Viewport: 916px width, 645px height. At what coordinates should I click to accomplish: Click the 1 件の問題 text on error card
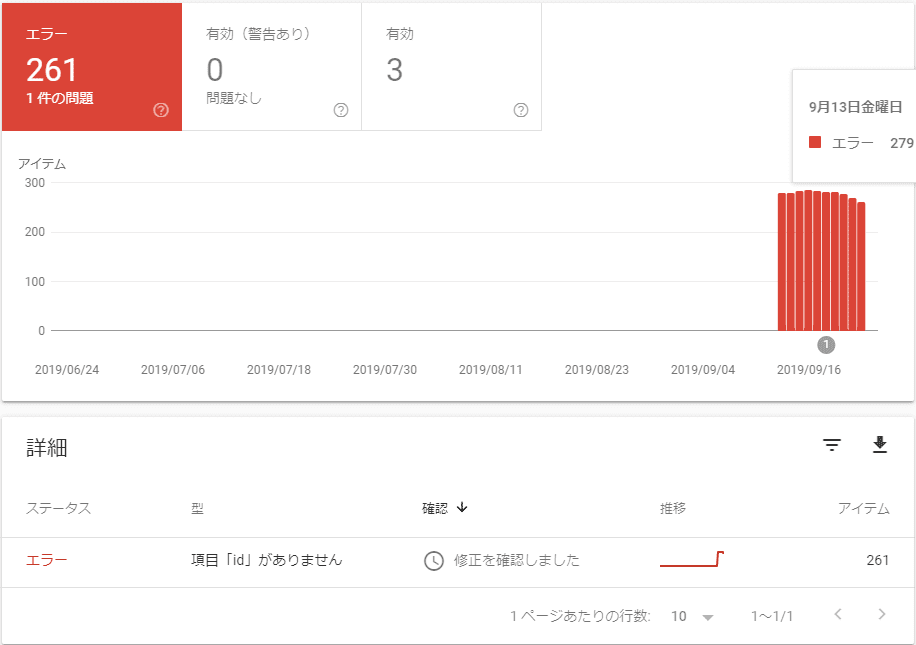point(60,98)
